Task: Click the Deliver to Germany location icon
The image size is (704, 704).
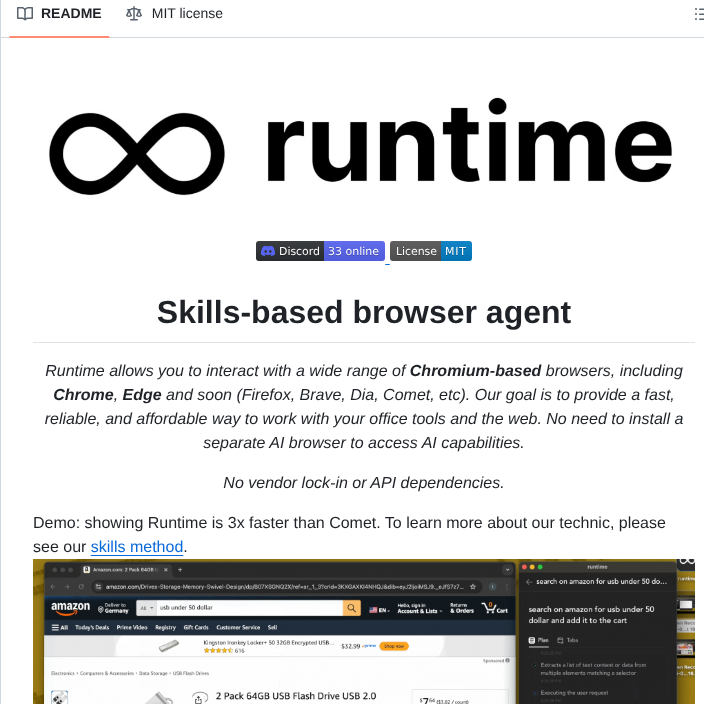Action: (101, 609)
